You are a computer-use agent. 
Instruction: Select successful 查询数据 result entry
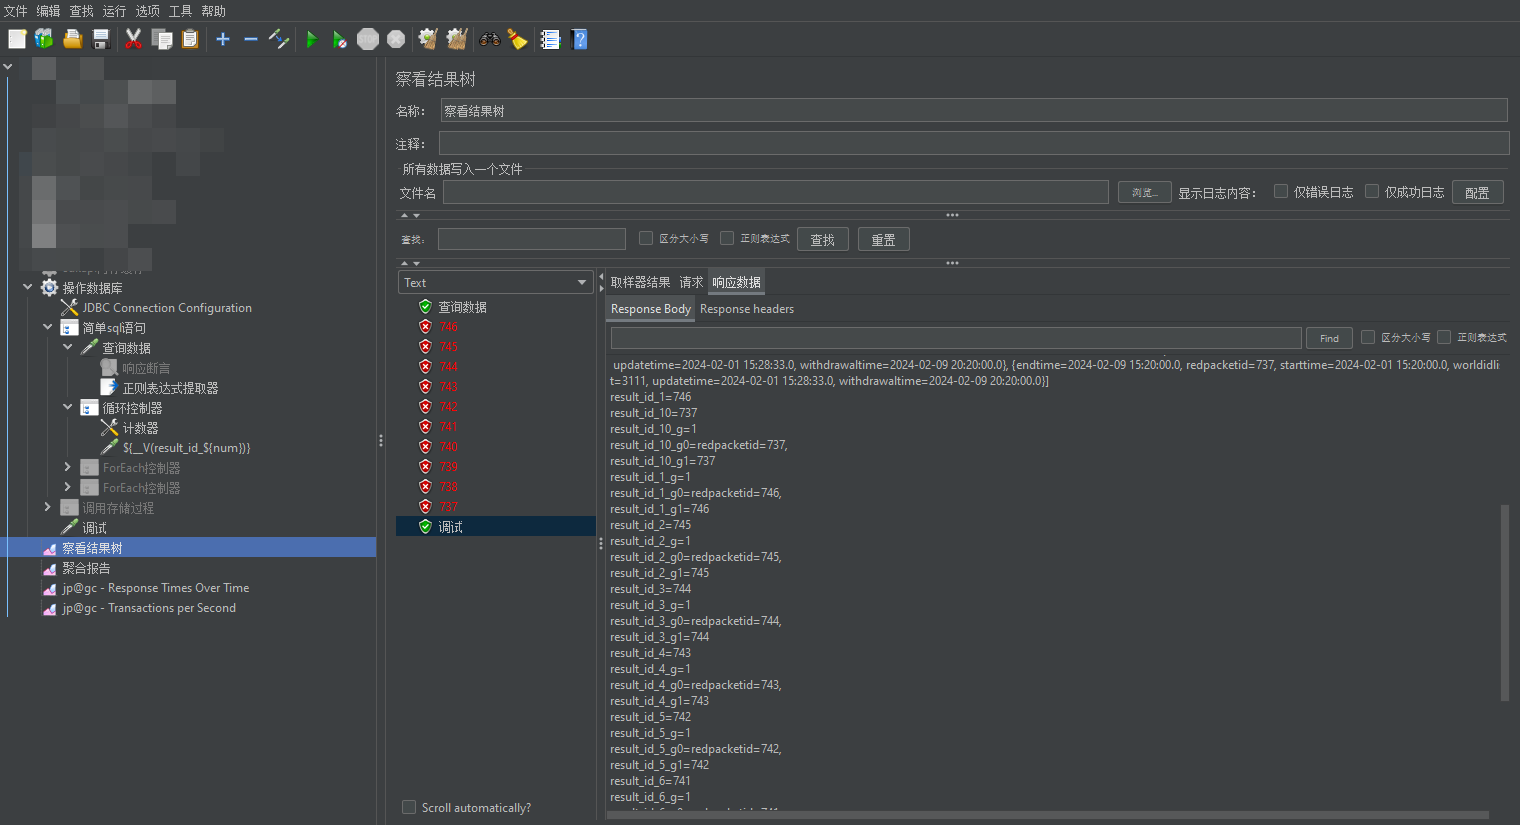click(x=462, y=307)
